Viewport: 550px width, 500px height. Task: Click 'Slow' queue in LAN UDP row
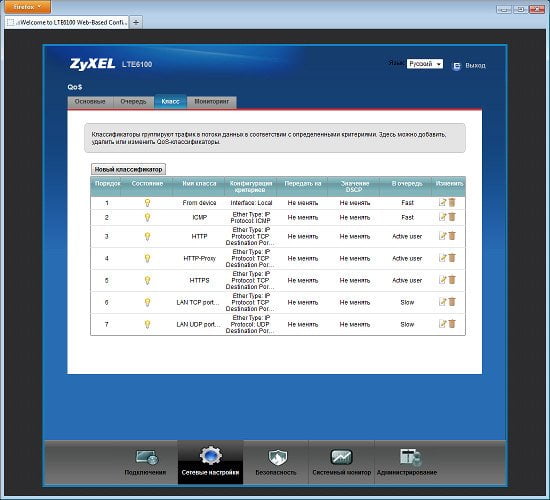click(407, 324)
